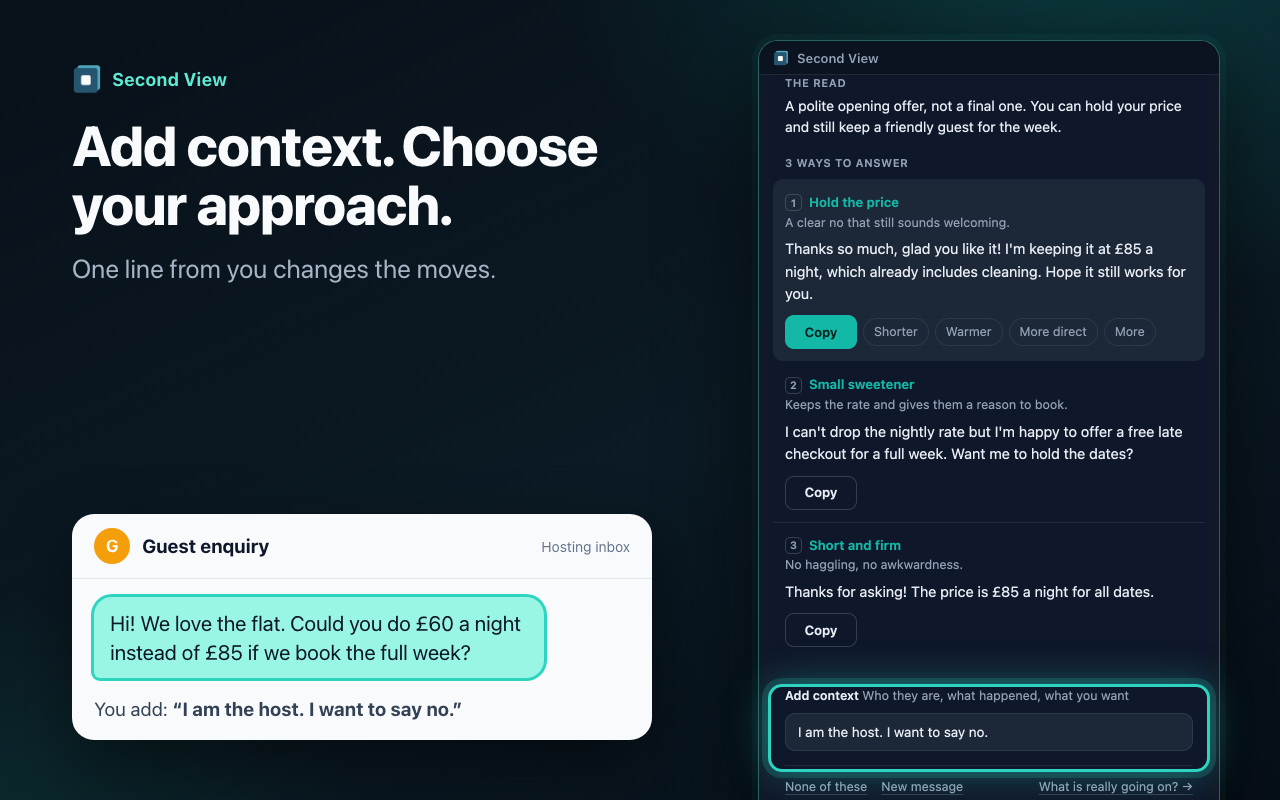Click the None of these link
Screen dimensions: 1280x800
pos(826,787)
